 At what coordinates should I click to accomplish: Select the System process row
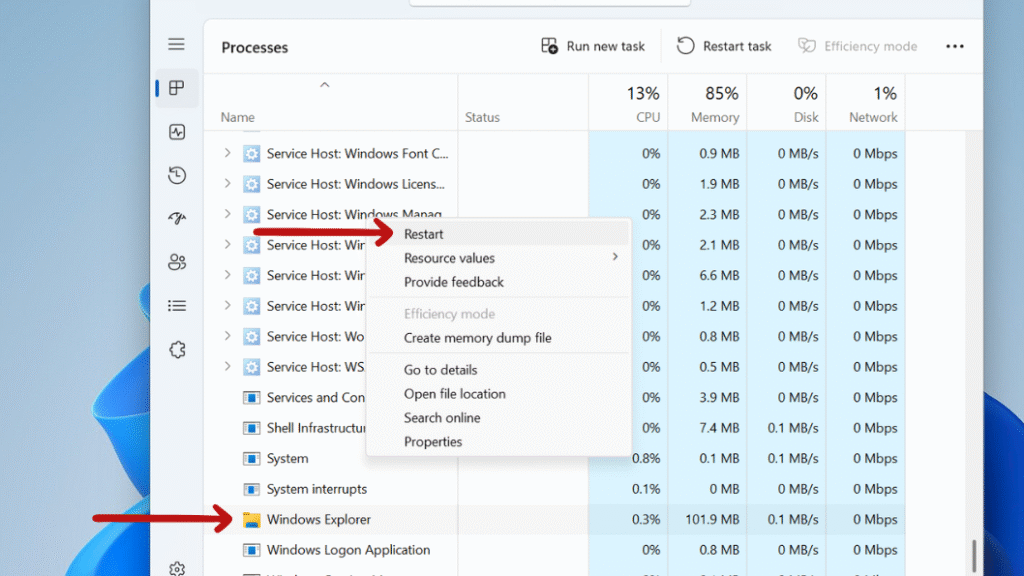point(555,458)
